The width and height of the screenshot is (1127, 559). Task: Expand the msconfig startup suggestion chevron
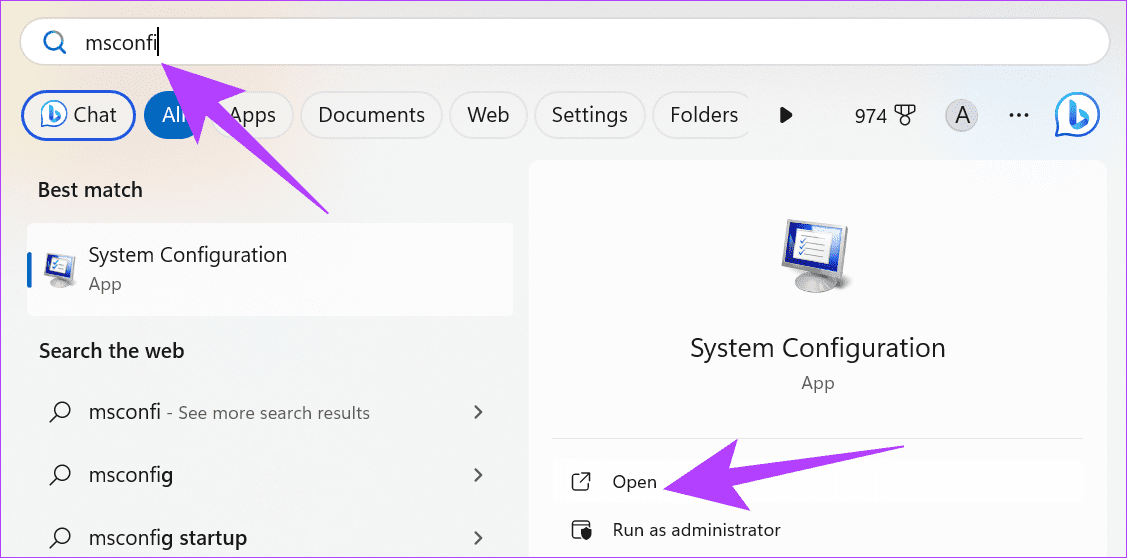point(478,537)
